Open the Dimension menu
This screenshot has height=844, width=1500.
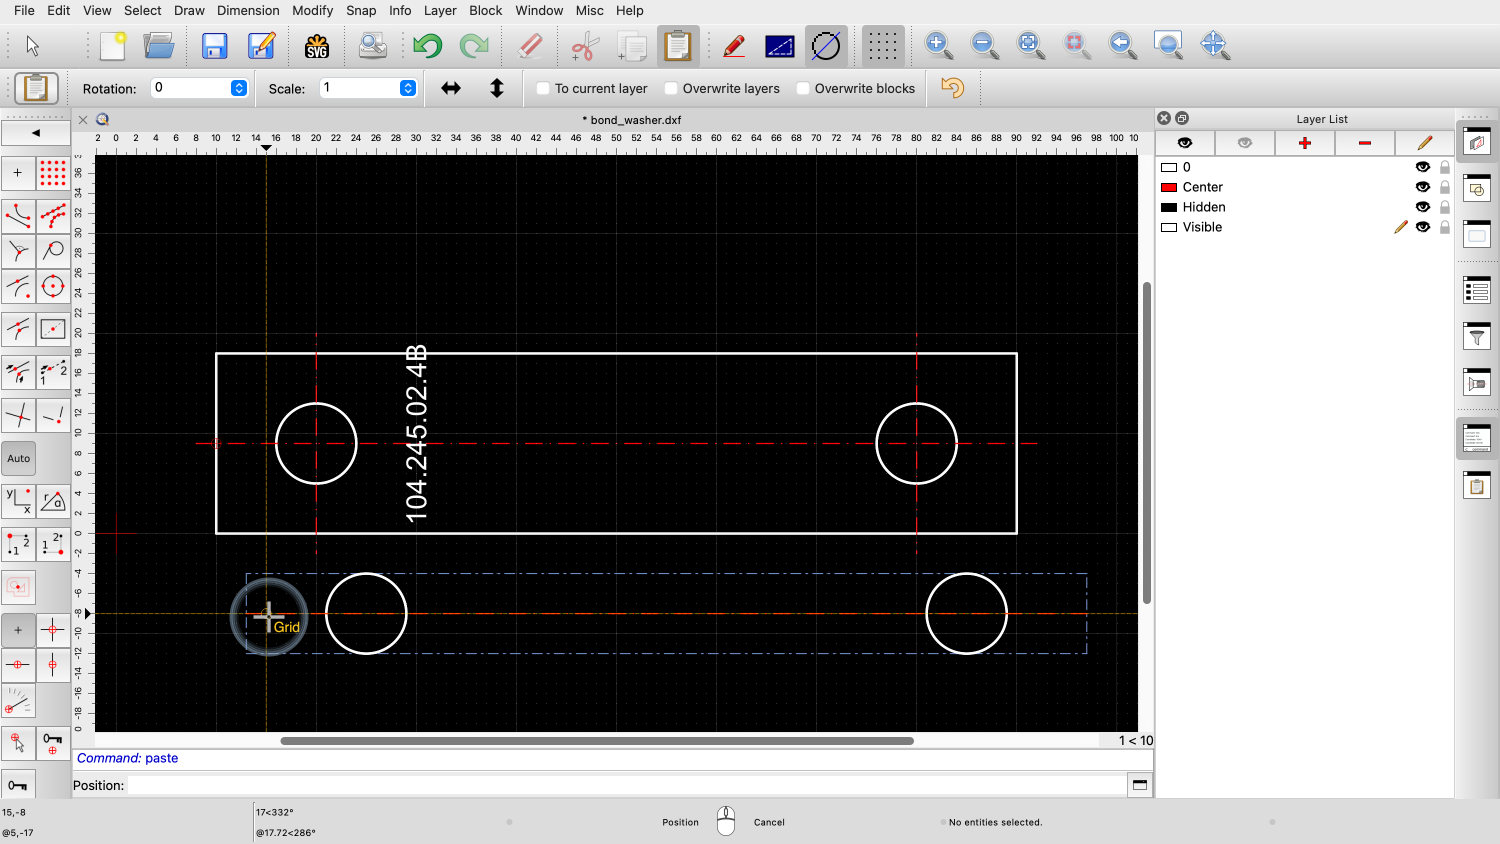pyautogui.click(x=248, y=10)
